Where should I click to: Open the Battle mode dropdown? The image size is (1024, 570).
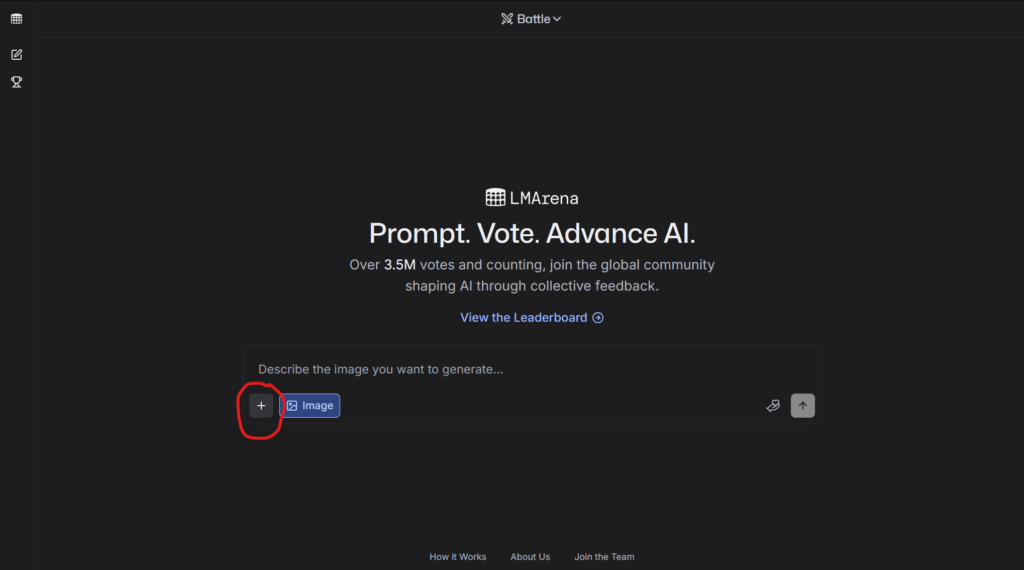[532, 19]
